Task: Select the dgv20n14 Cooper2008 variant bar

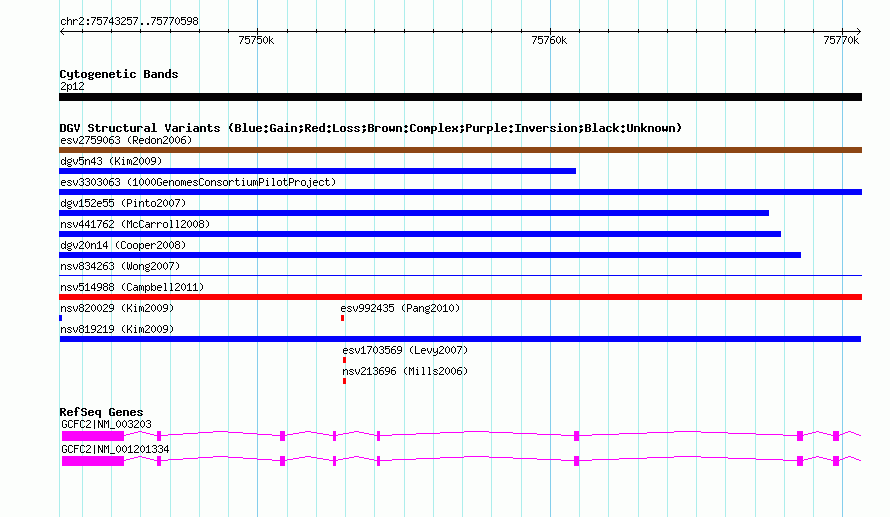Action: [x=430, y=255]
